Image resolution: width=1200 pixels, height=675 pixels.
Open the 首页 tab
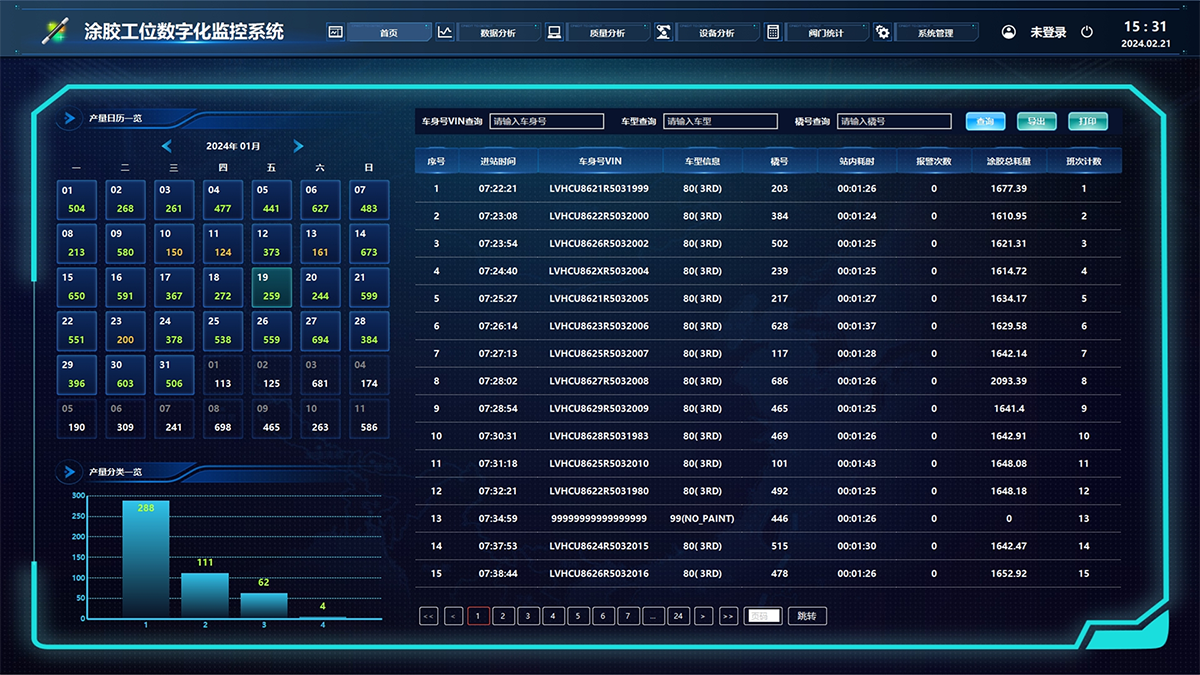pos(389,32)
